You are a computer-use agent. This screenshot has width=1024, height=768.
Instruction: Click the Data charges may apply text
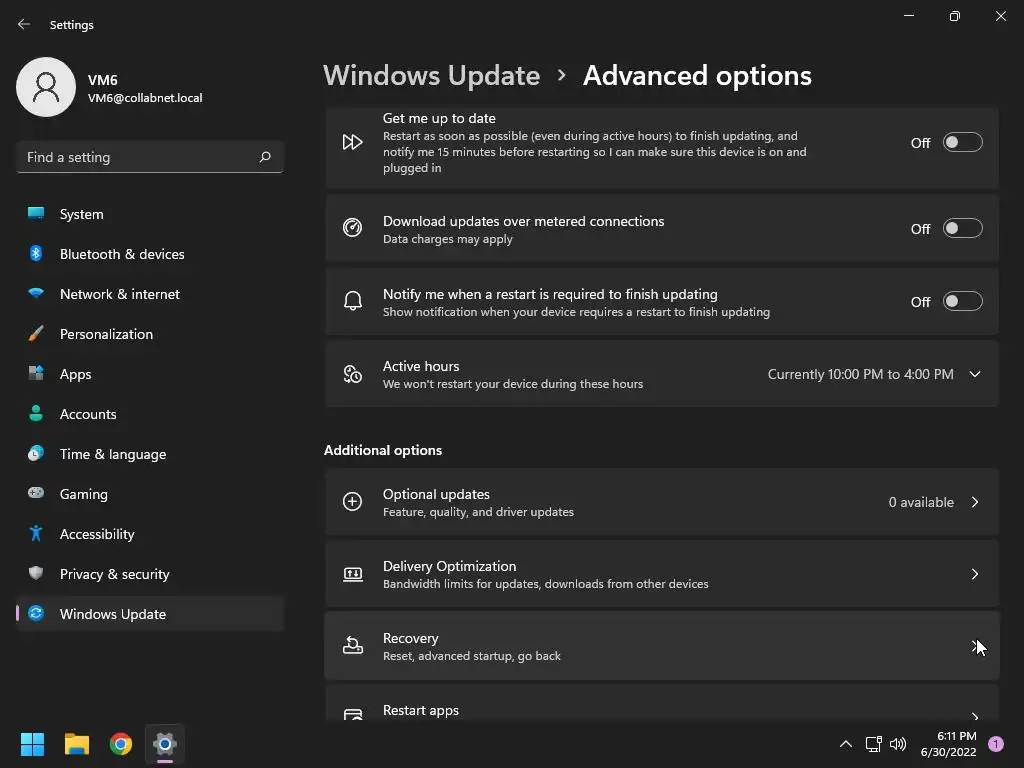[447, 239]
